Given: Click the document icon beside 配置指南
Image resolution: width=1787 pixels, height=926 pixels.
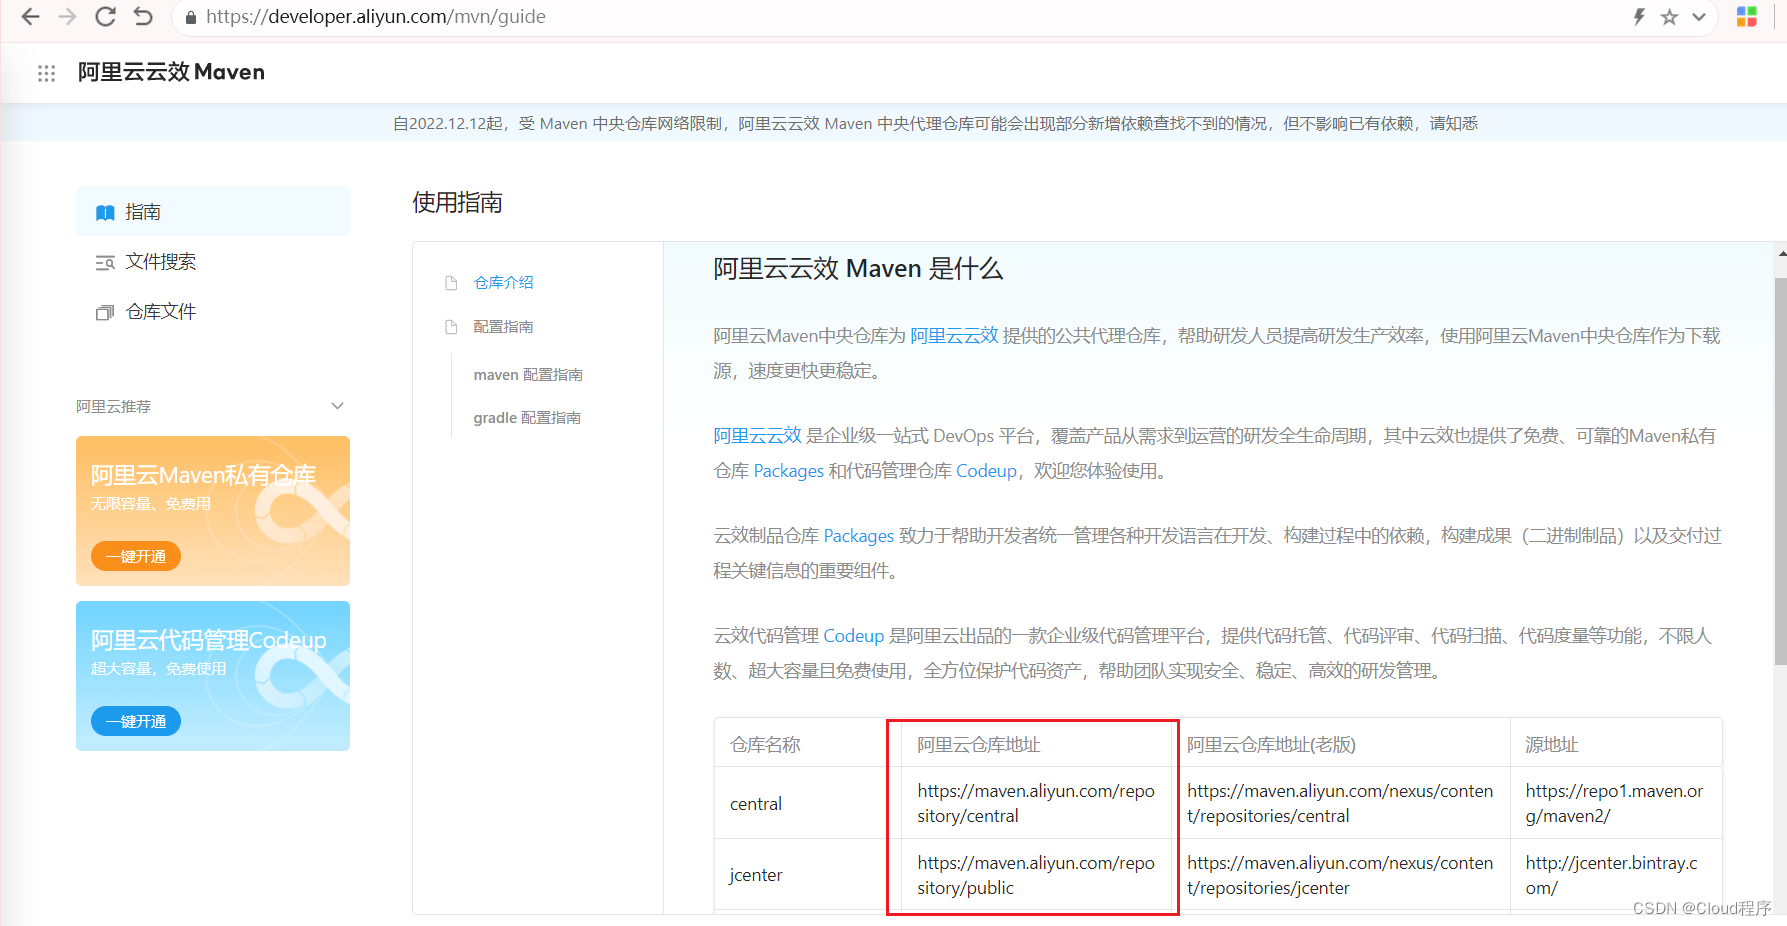Looking at the screenshot, I should tap(451, 327).
